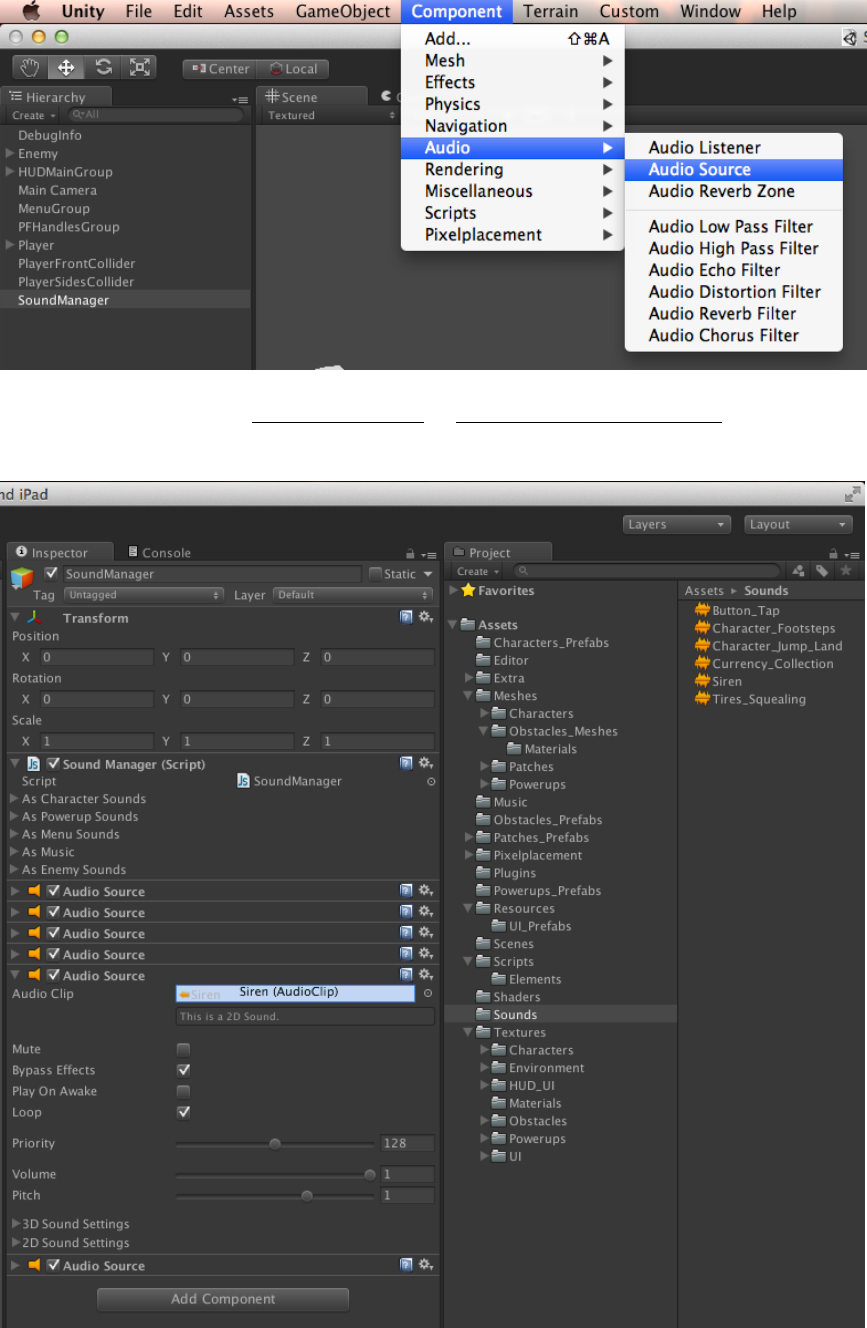
Task: Expand the Enemy object in Hierarchy
Action: tap(9, 153)
